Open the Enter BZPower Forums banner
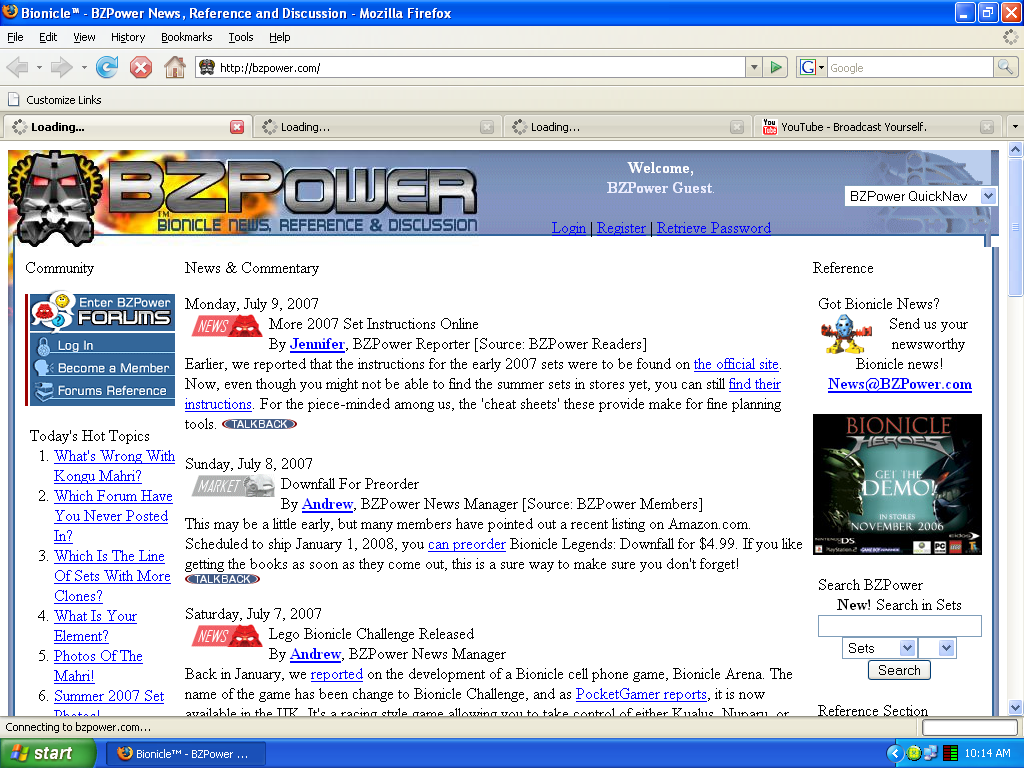The height and width of the screenshot is (768, 1024). (x=102, y=312)
